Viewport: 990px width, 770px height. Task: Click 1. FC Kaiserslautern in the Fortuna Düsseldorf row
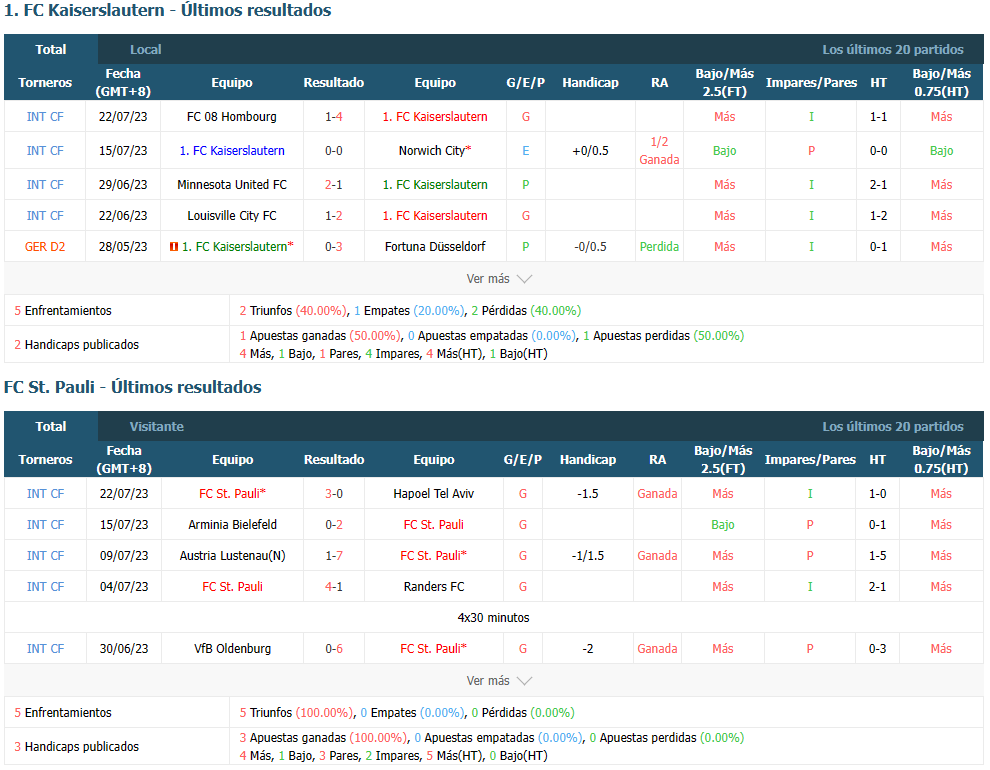pos(235,247)
